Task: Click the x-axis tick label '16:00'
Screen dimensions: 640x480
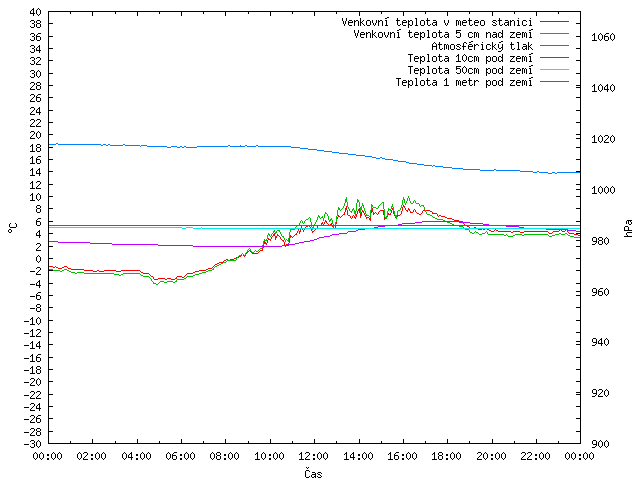Action: [x=402, y=456]
